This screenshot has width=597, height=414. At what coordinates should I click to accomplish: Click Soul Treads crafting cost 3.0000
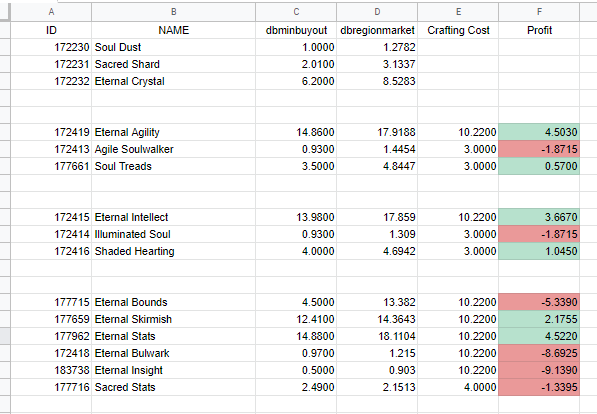pyautogui.click(x=458, y=166)
